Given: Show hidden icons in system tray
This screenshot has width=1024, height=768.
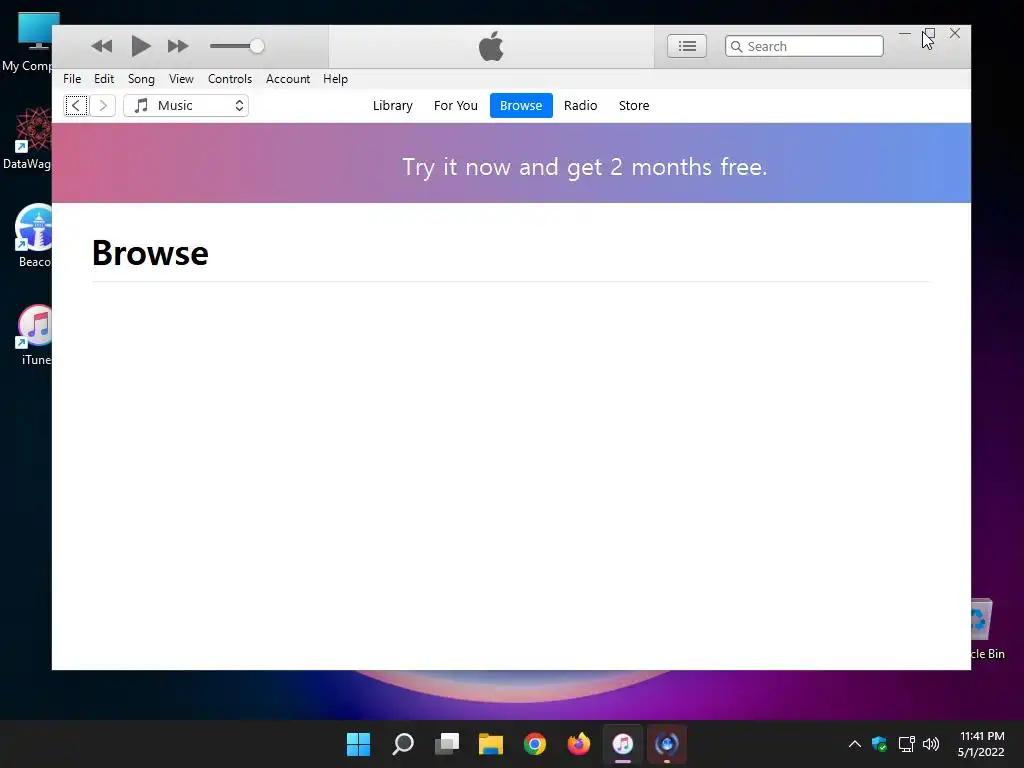Looking at the screenshot, I should point(854,744).
